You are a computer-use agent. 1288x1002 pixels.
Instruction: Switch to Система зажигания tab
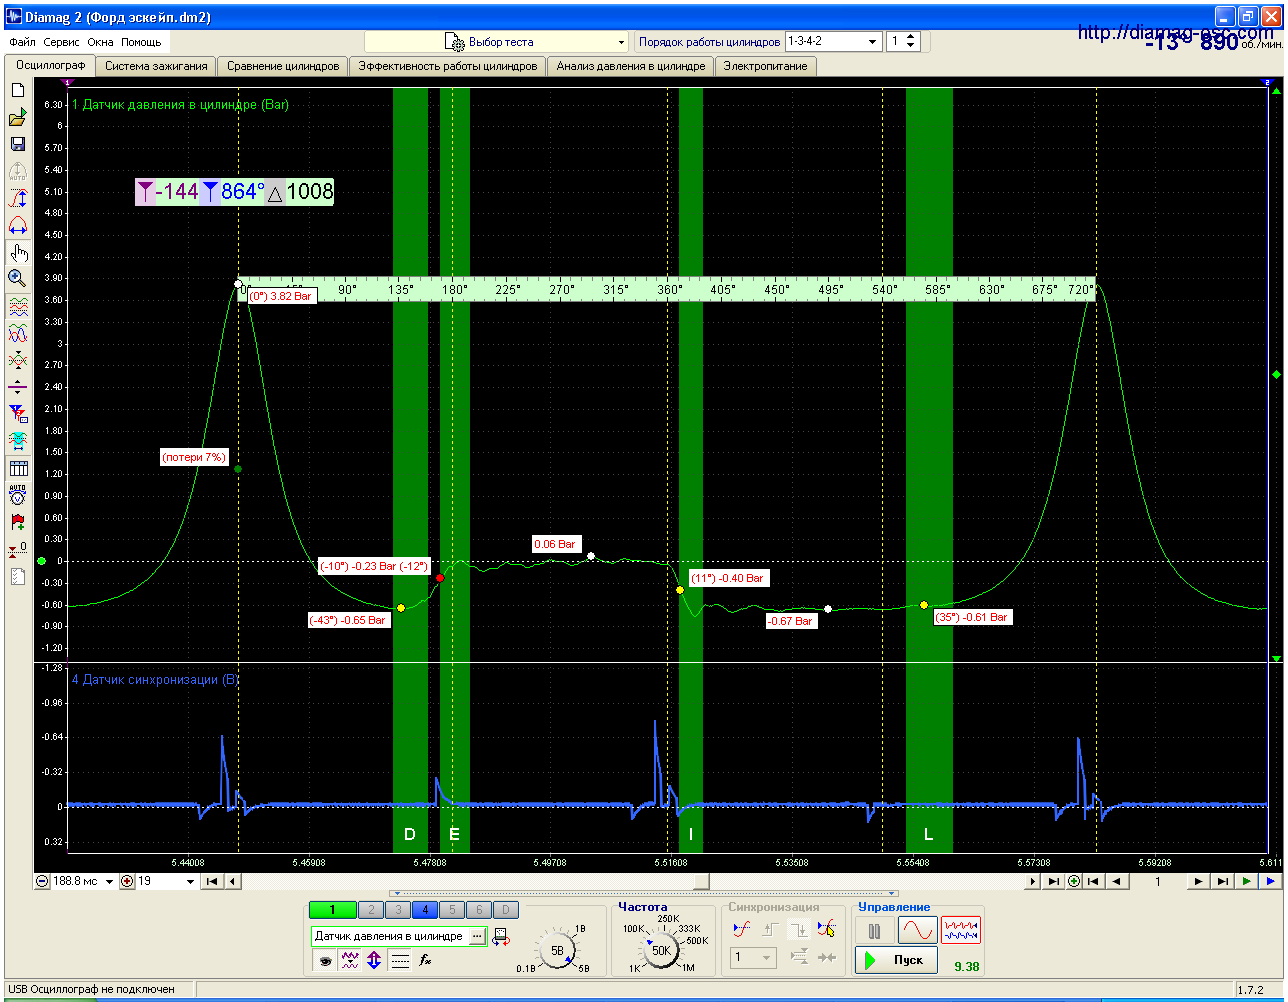click(156, 66)
